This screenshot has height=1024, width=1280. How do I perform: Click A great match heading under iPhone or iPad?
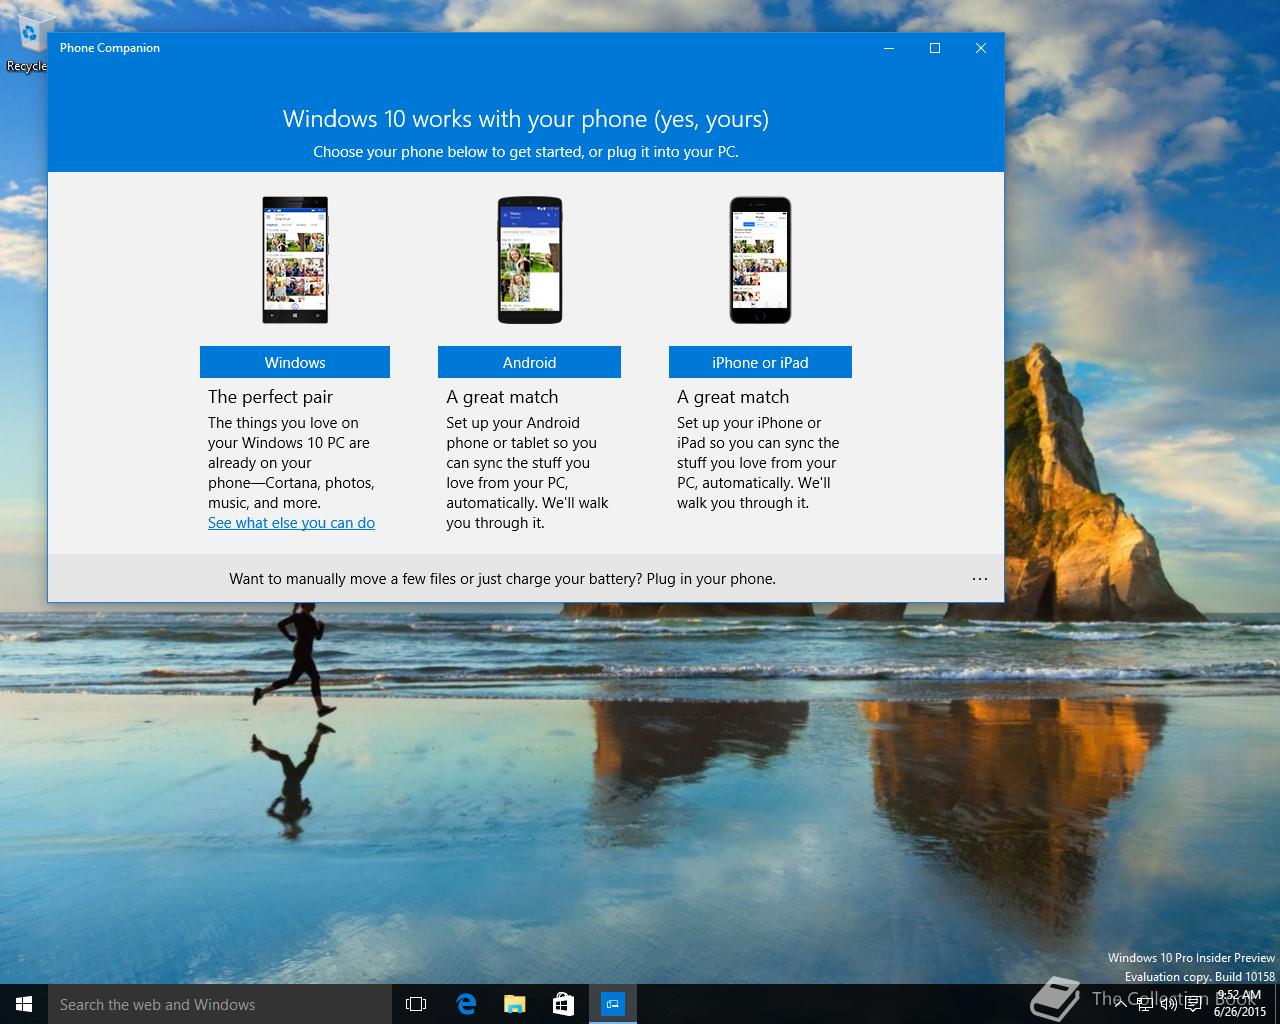pyautogui.click(x=733, y=397)
